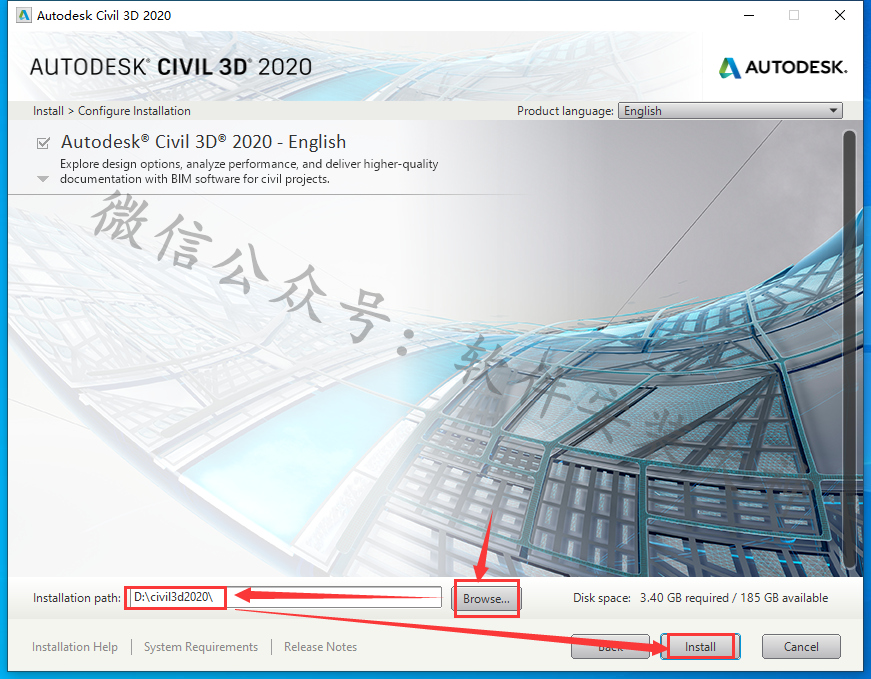Toggle the Autodesk Civil 3D 2020 - English checkbox
This screenshot has width=871, height=679.
43,143
